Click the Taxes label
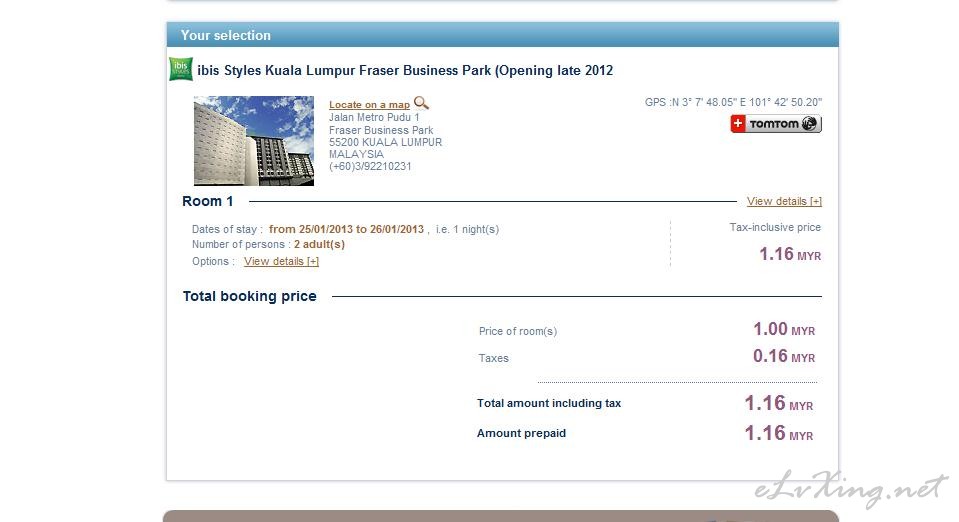The image size is (959, 522). pyautogui.click(x=494, y=358)
